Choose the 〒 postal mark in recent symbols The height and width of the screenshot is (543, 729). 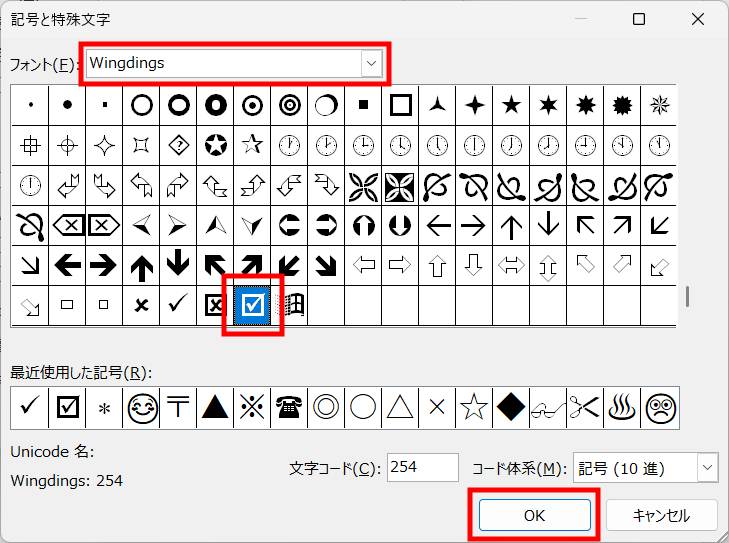178,408
